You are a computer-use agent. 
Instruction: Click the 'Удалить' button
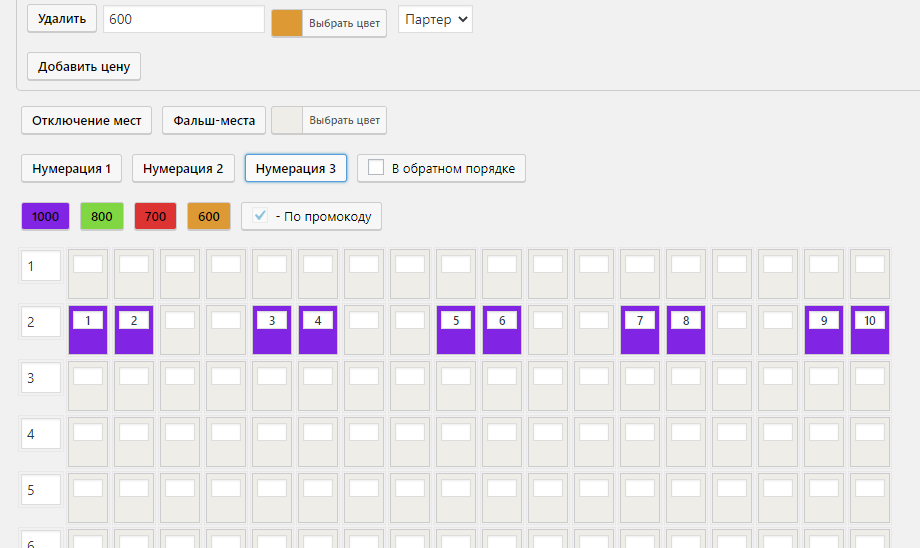pos(62,19)
